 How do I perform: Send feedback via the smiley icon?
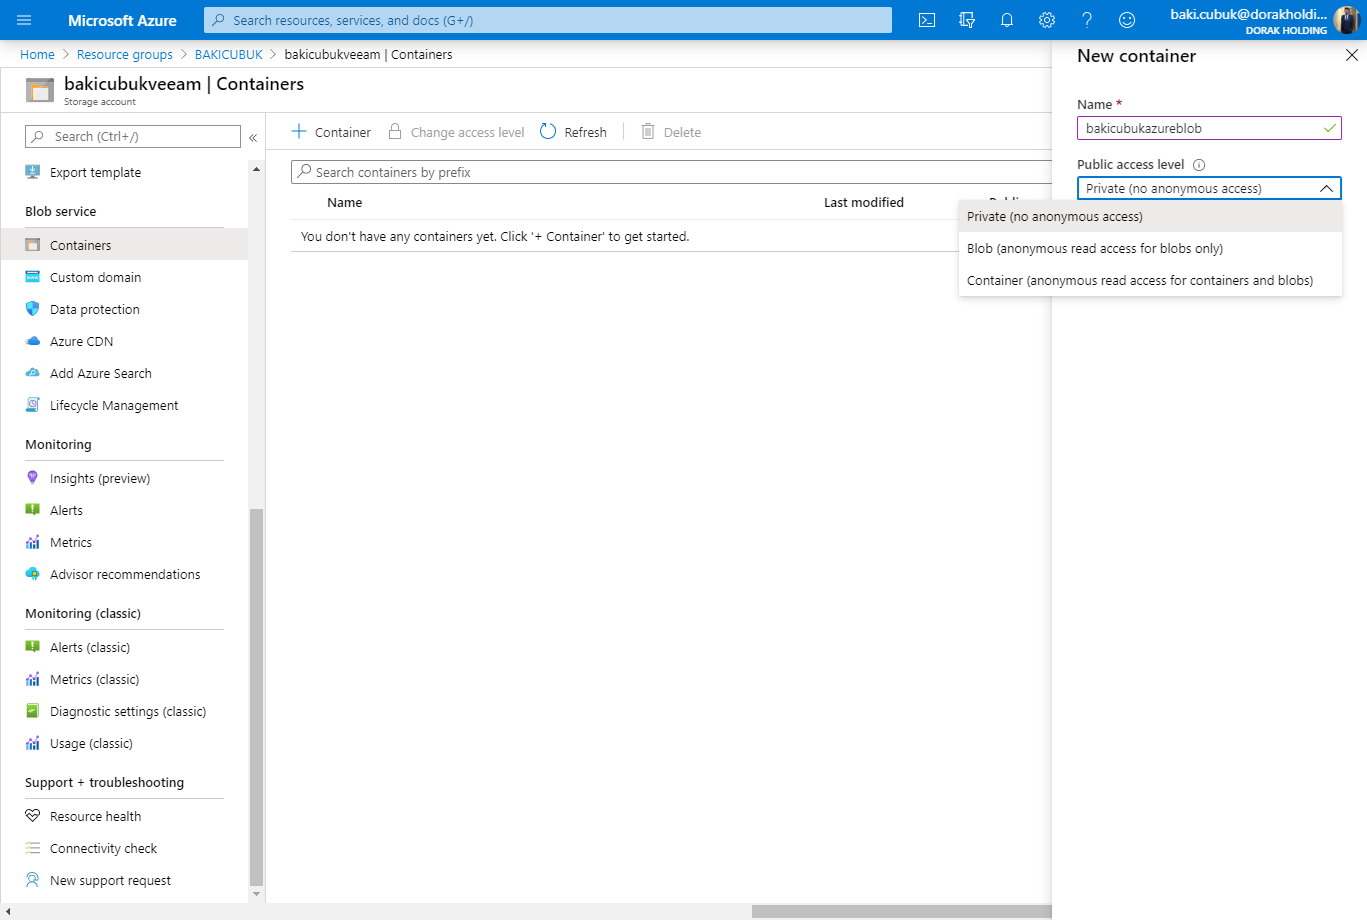(x=1127, y=20)
